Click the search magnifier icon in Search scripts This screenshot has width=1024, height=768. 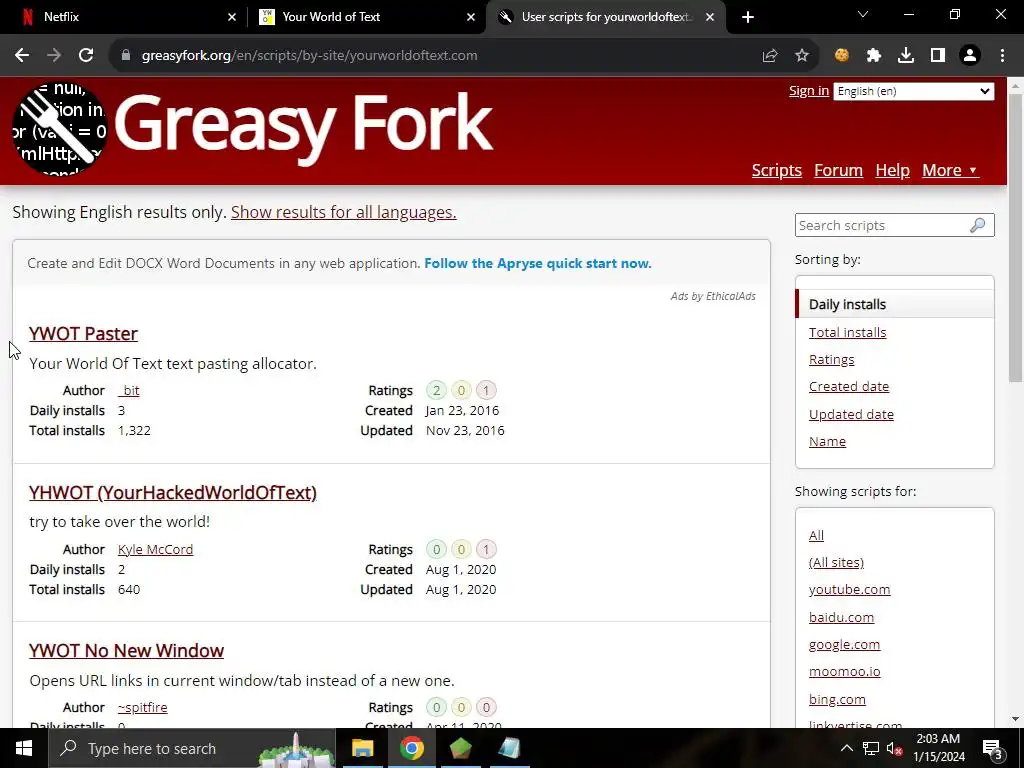977,225
